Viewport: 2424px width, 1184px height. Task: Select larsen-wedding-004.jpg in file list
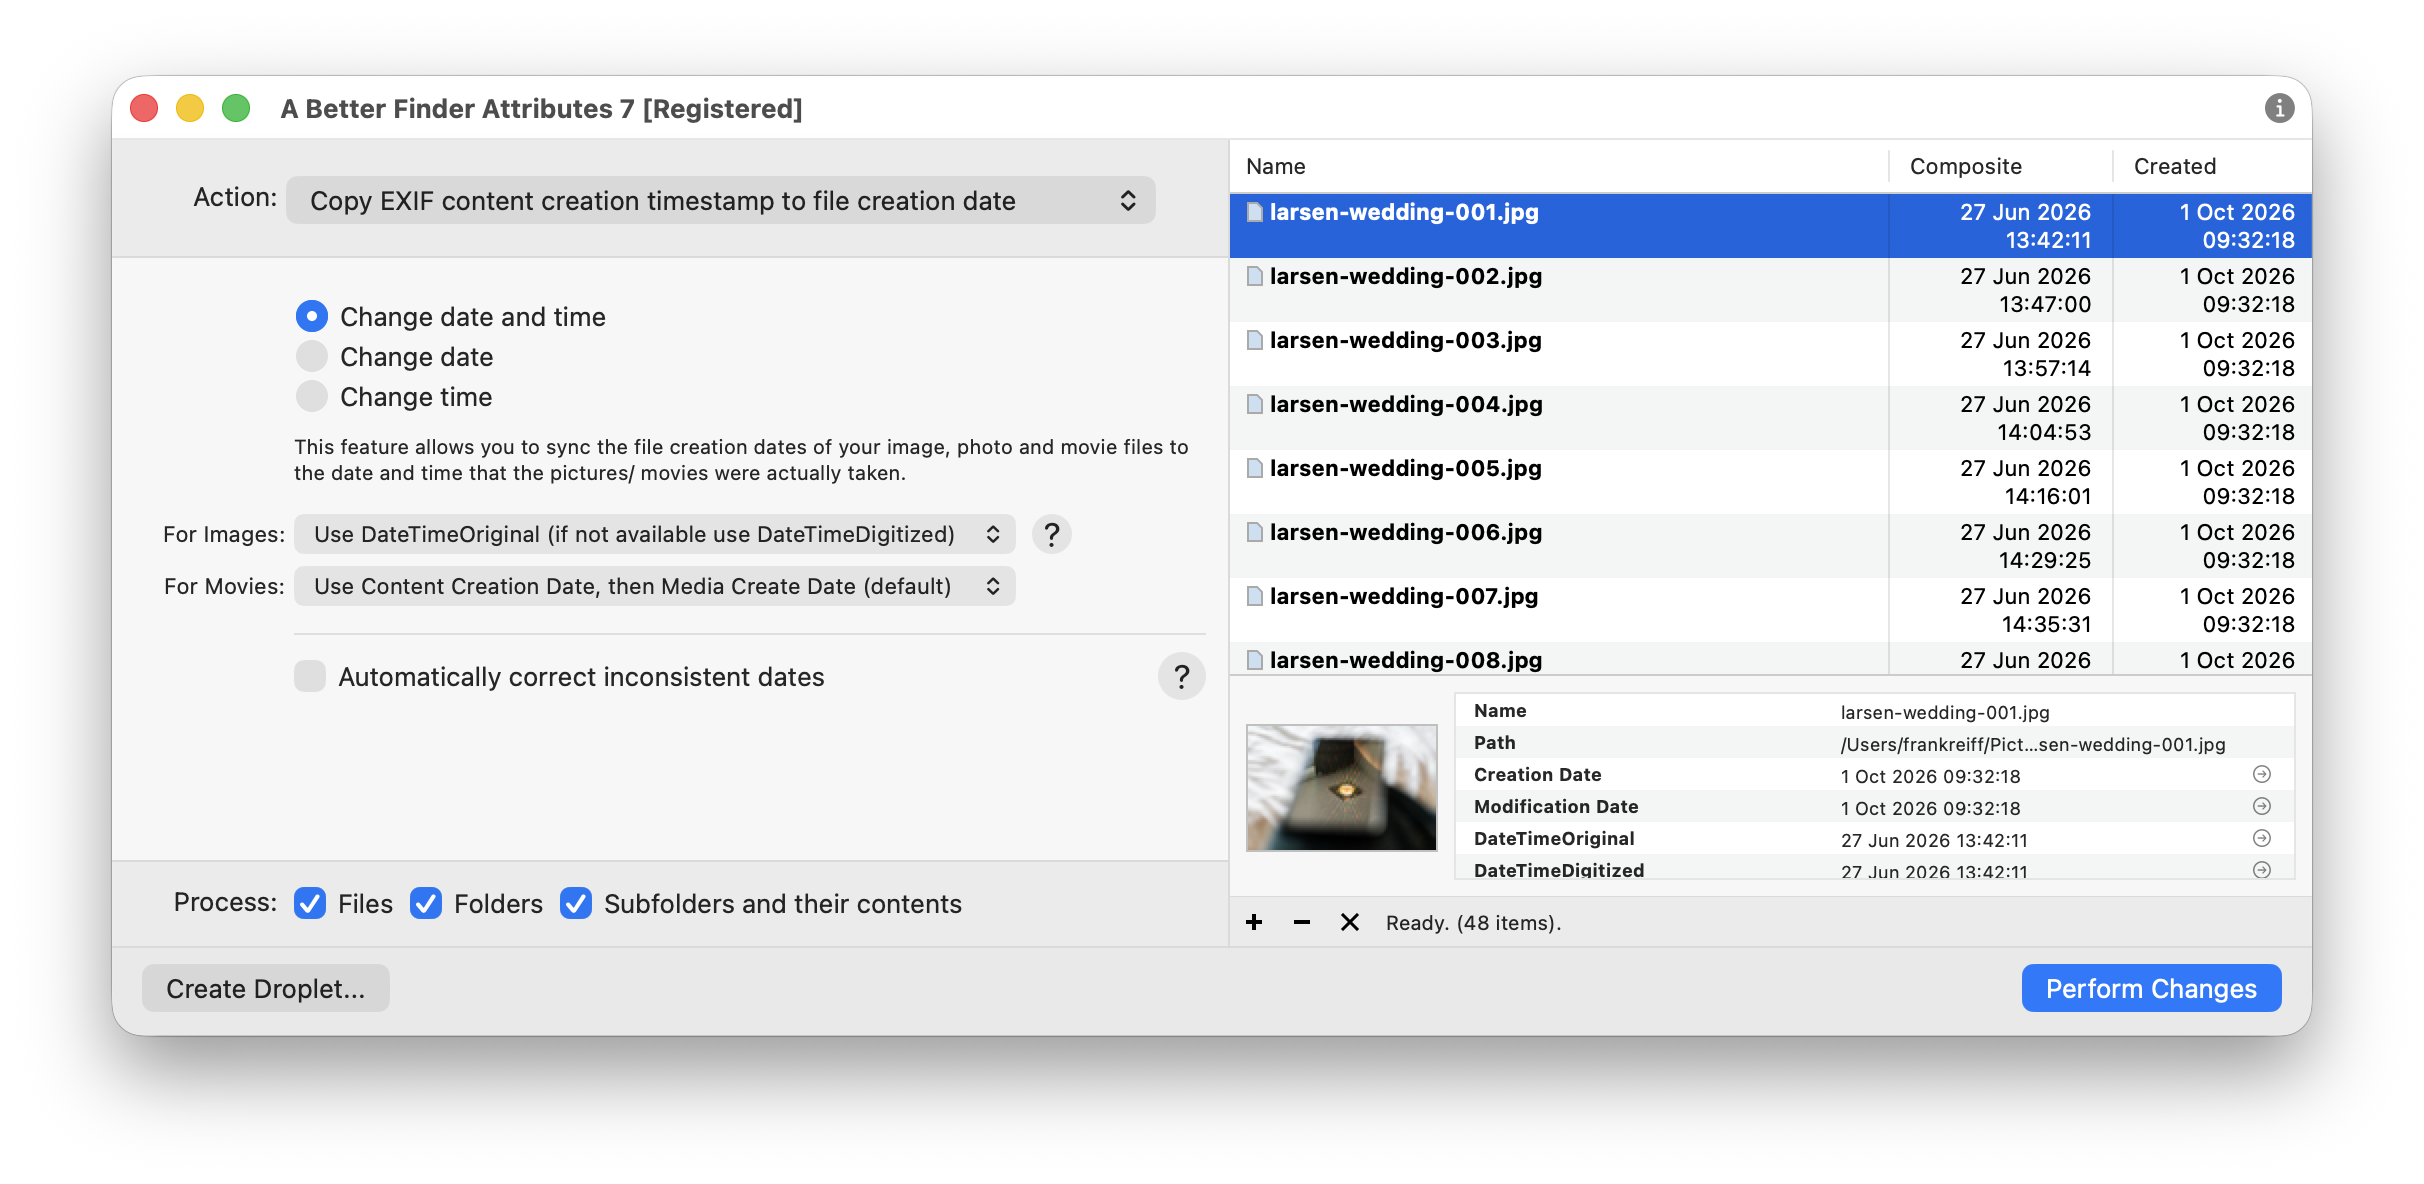pos(1770,418)
